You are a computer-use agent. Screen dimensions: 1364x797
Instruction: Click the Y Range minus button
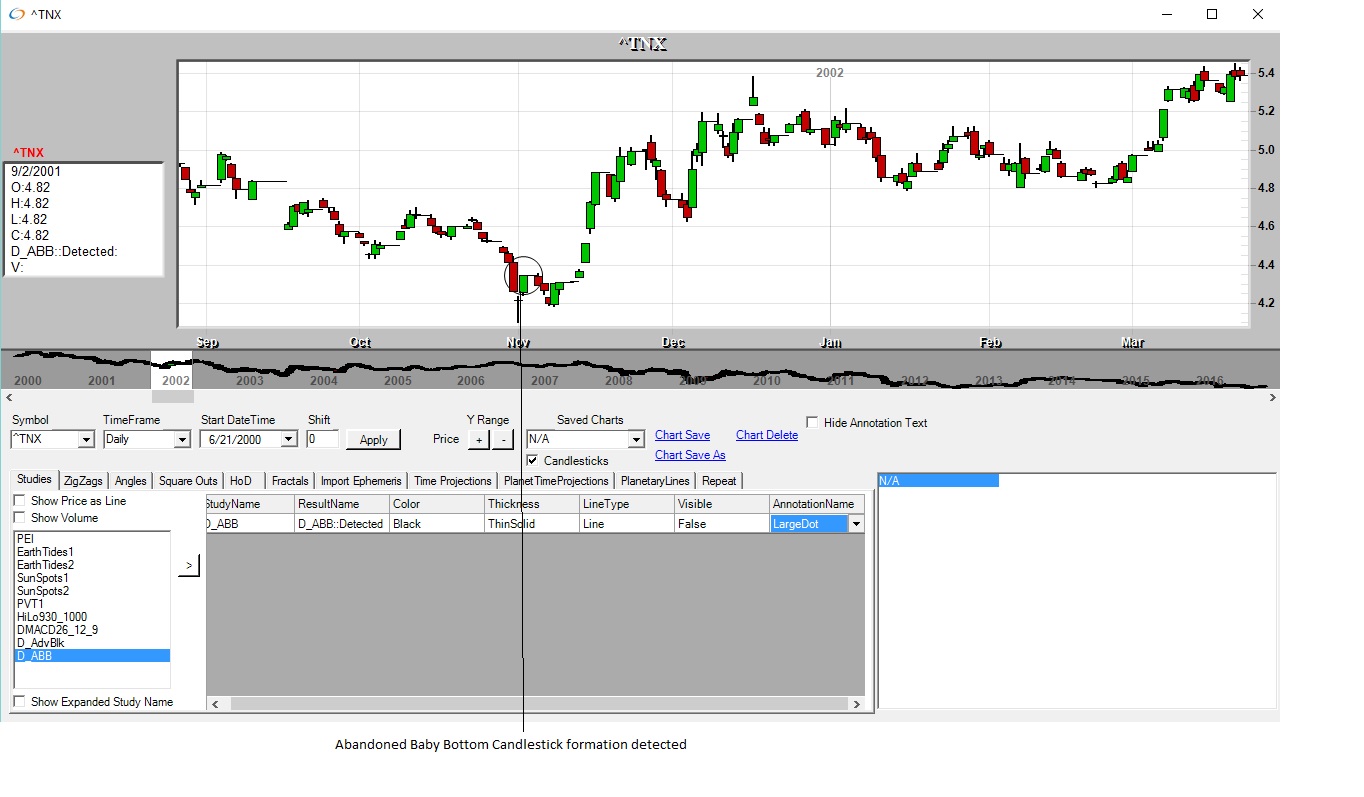coord(502,439)
